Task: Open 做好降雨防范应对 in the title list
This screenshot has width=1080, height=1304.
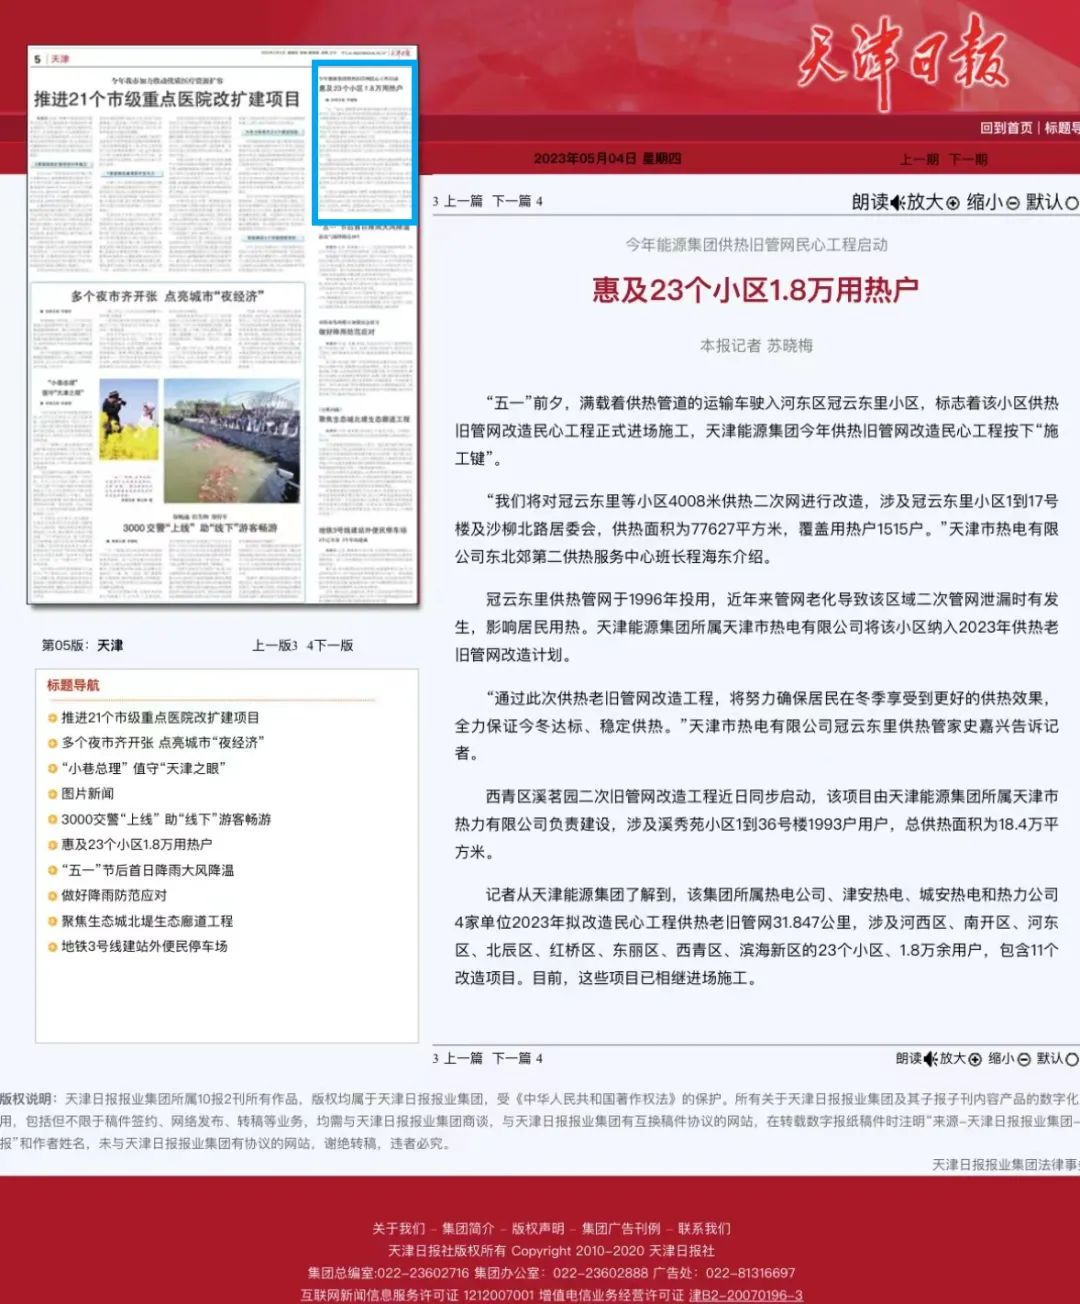Action: point(114,895)
